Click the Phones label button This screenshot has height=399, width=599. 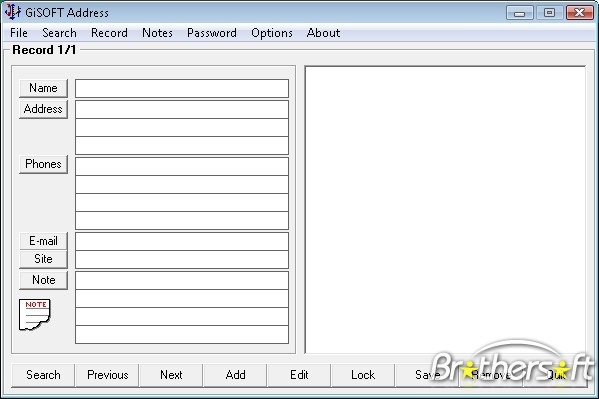pos(44,164)
